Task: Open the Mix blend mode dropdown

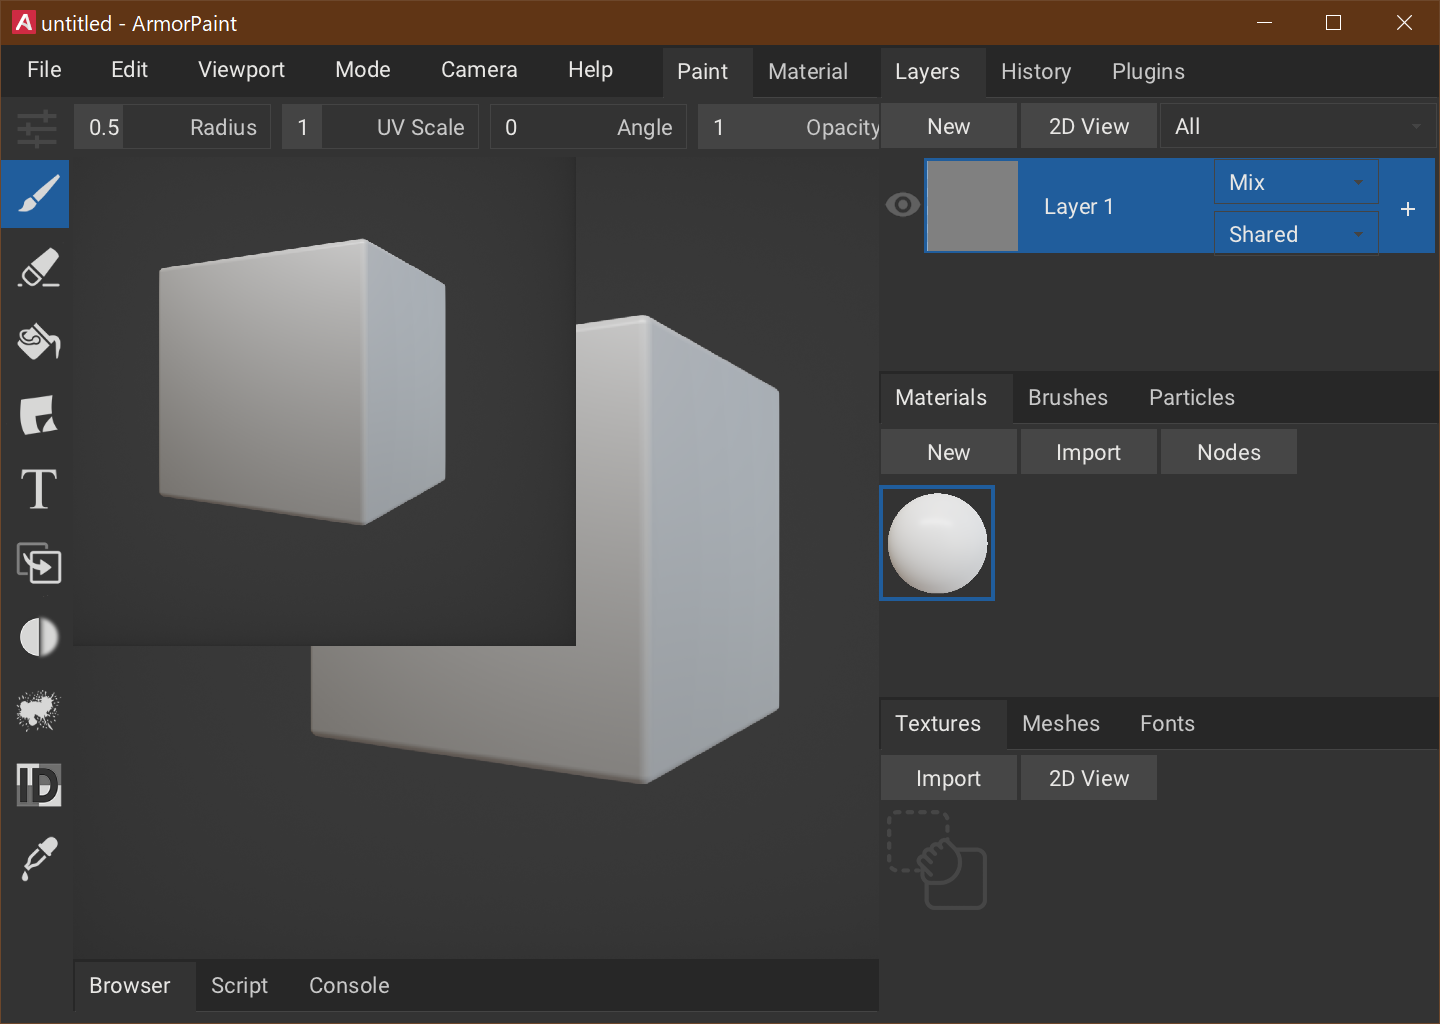Action: 1296,181
